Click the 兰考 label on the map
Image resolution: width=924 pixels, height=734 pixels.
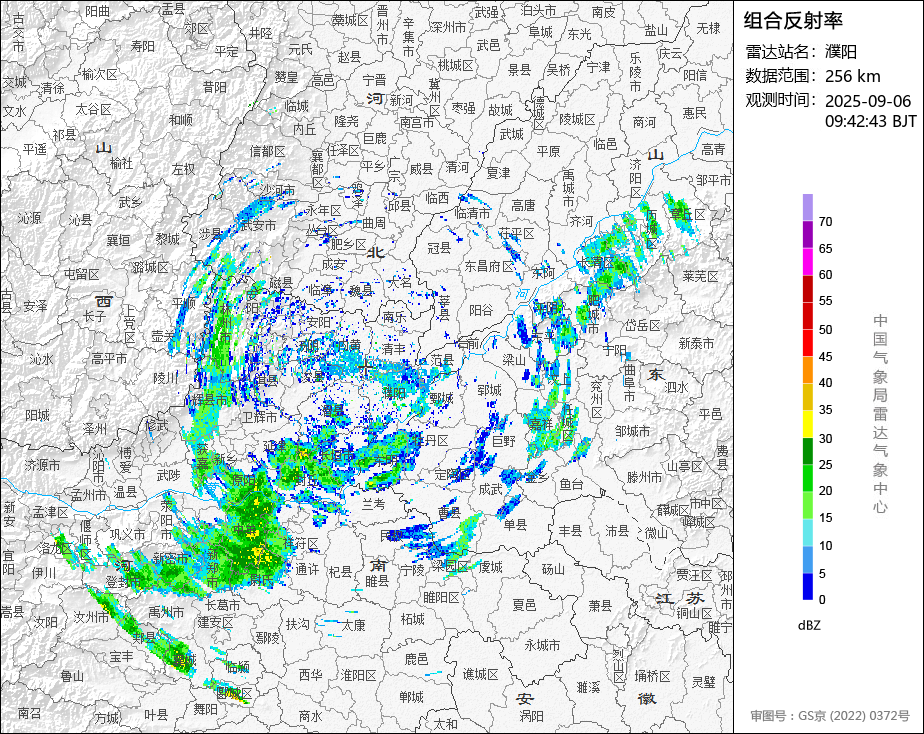pos(374,504)
